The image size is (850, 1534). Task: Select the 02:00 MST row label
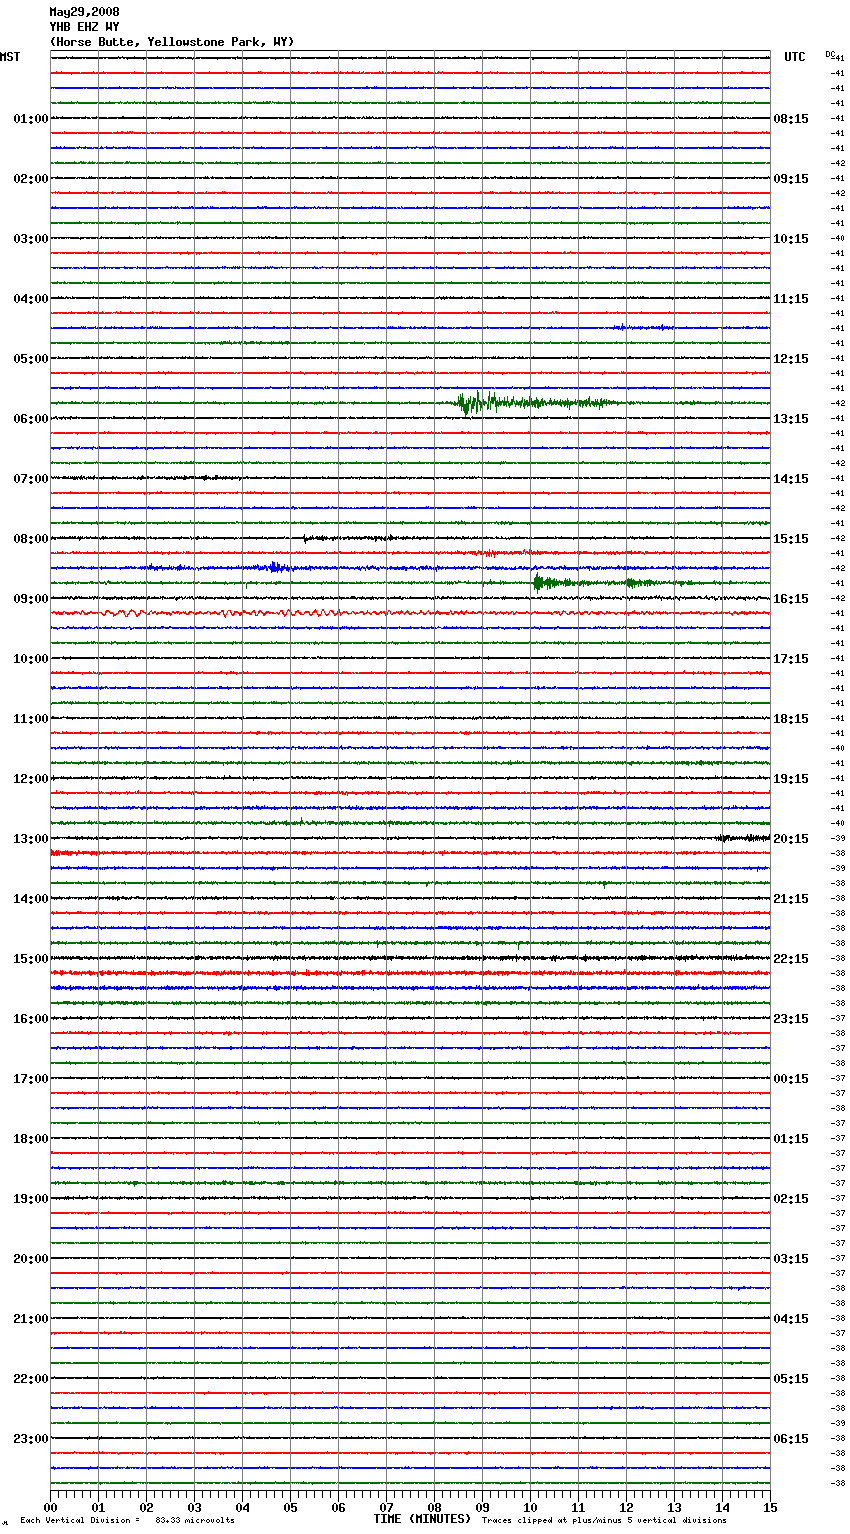point(31,179)
